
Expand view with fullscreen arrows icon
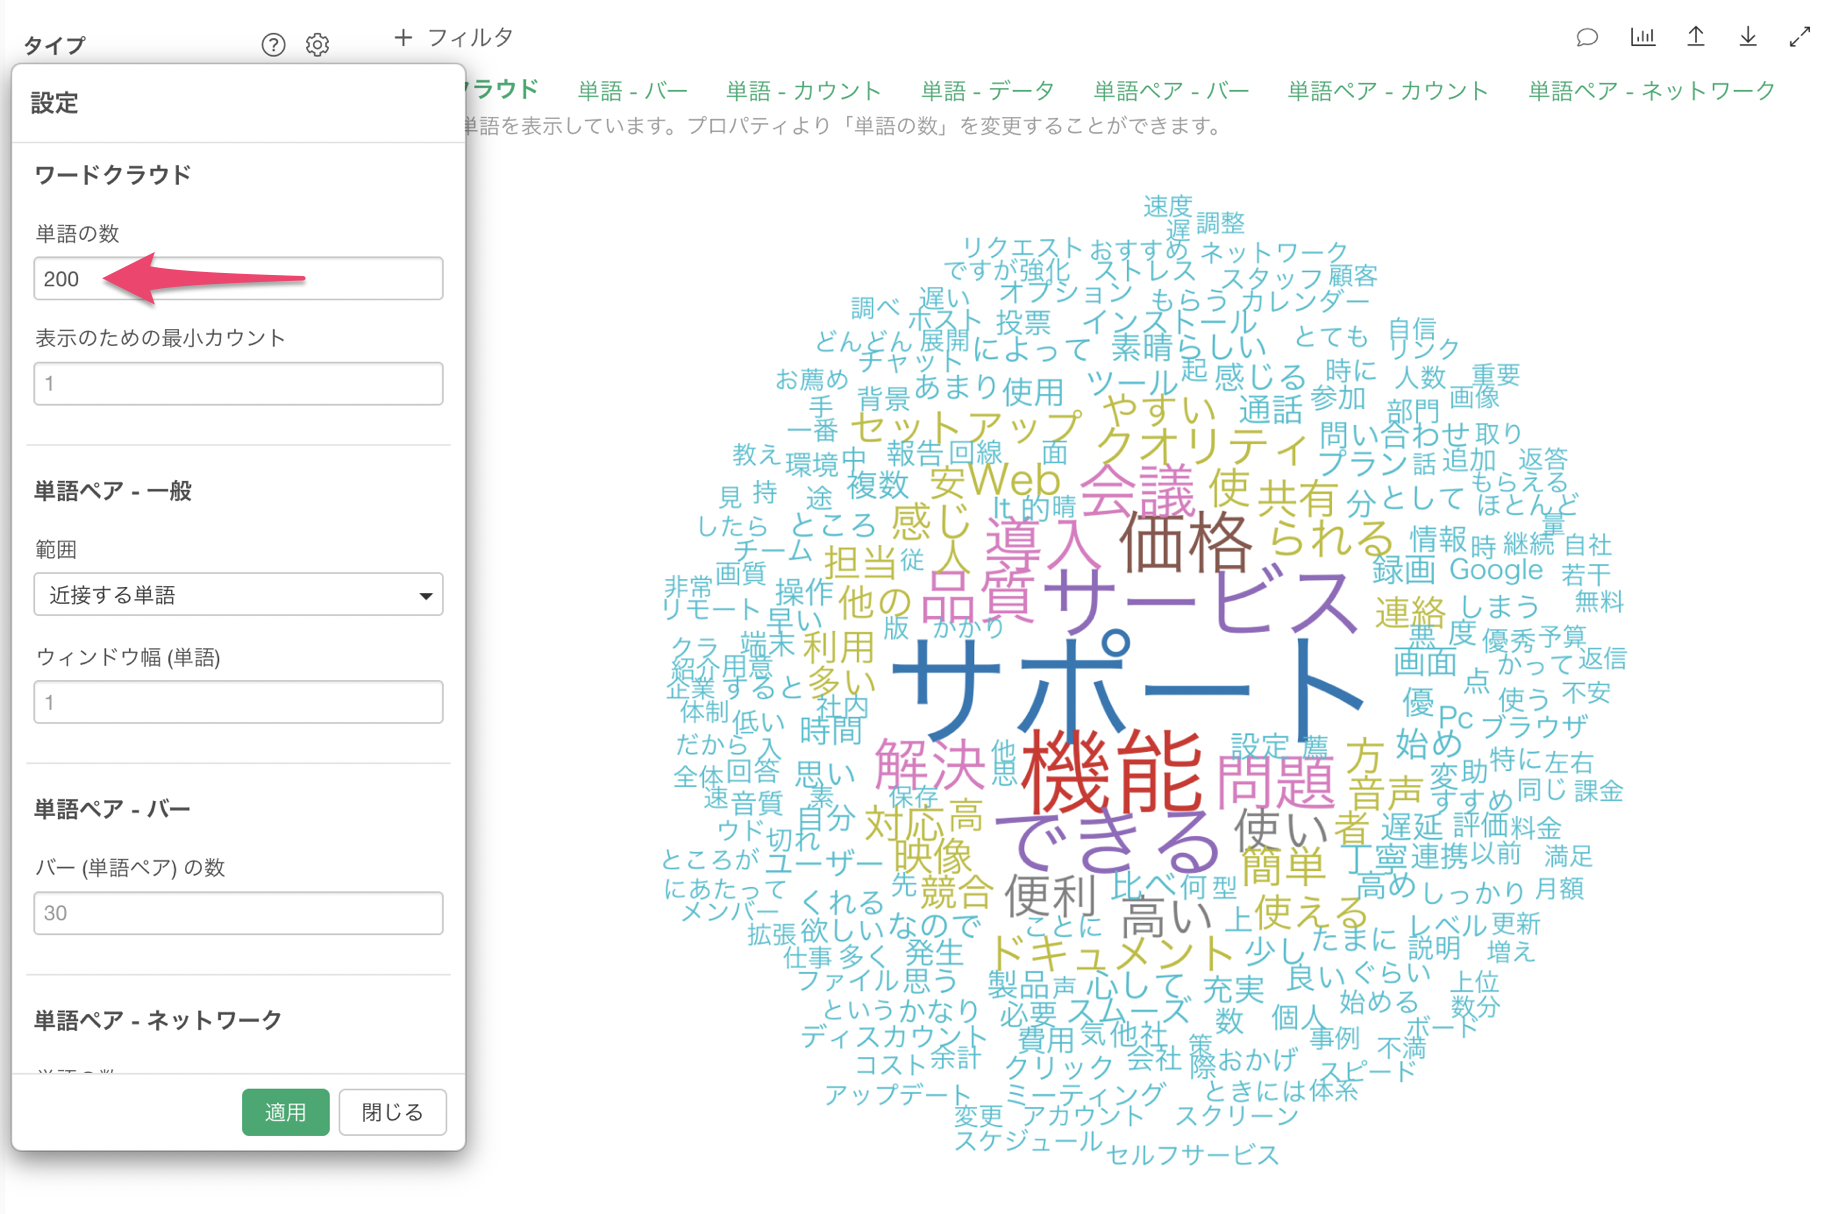coord(1800,37)
